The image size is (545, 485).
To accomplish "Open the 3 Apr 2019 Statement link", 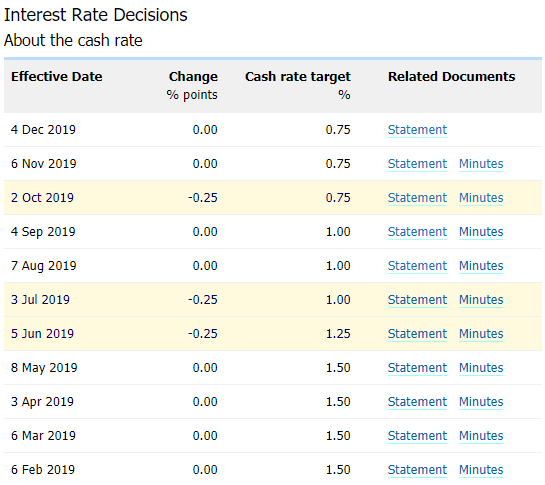I will pyautogui.click(x=417, y=402).
